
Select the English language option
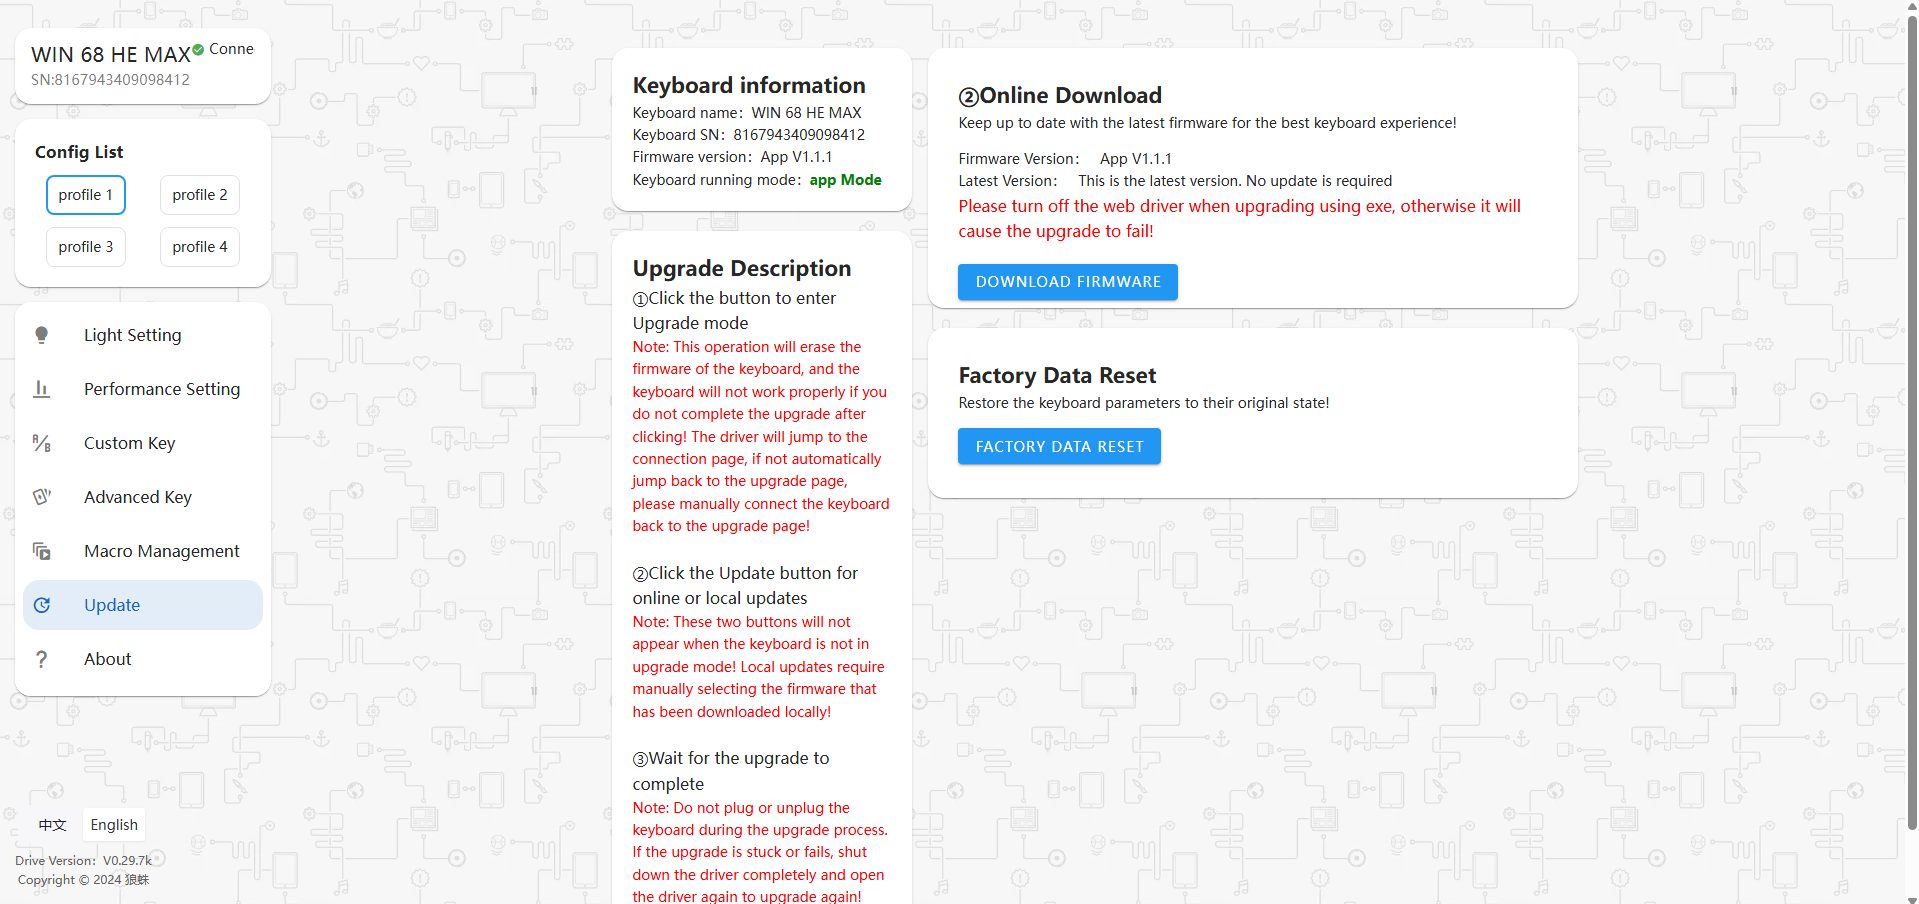[114, 825]
